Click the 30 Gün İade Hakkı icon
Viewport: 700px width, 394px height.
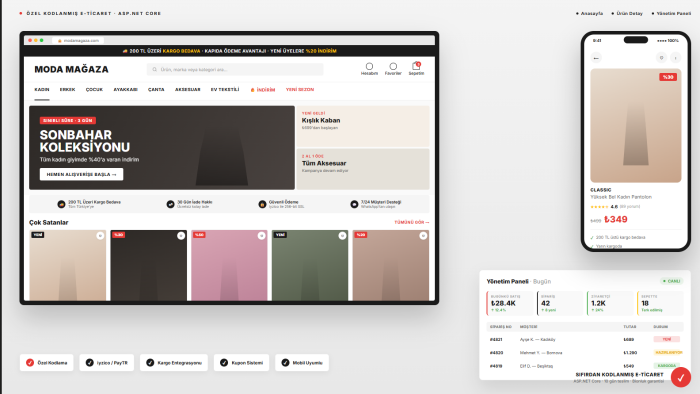tap(170, 204)
